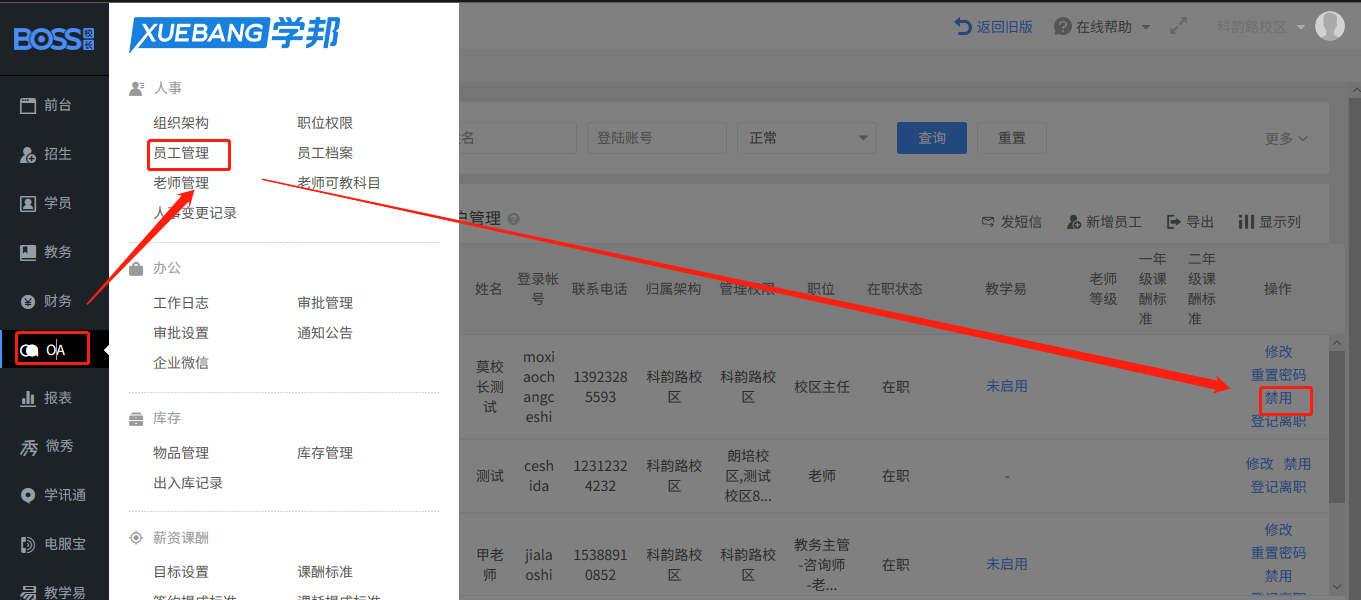This screenshot has width=1361, height=600.
Task: Click 发短信 toolbar button
Action: coord(1011,222)
